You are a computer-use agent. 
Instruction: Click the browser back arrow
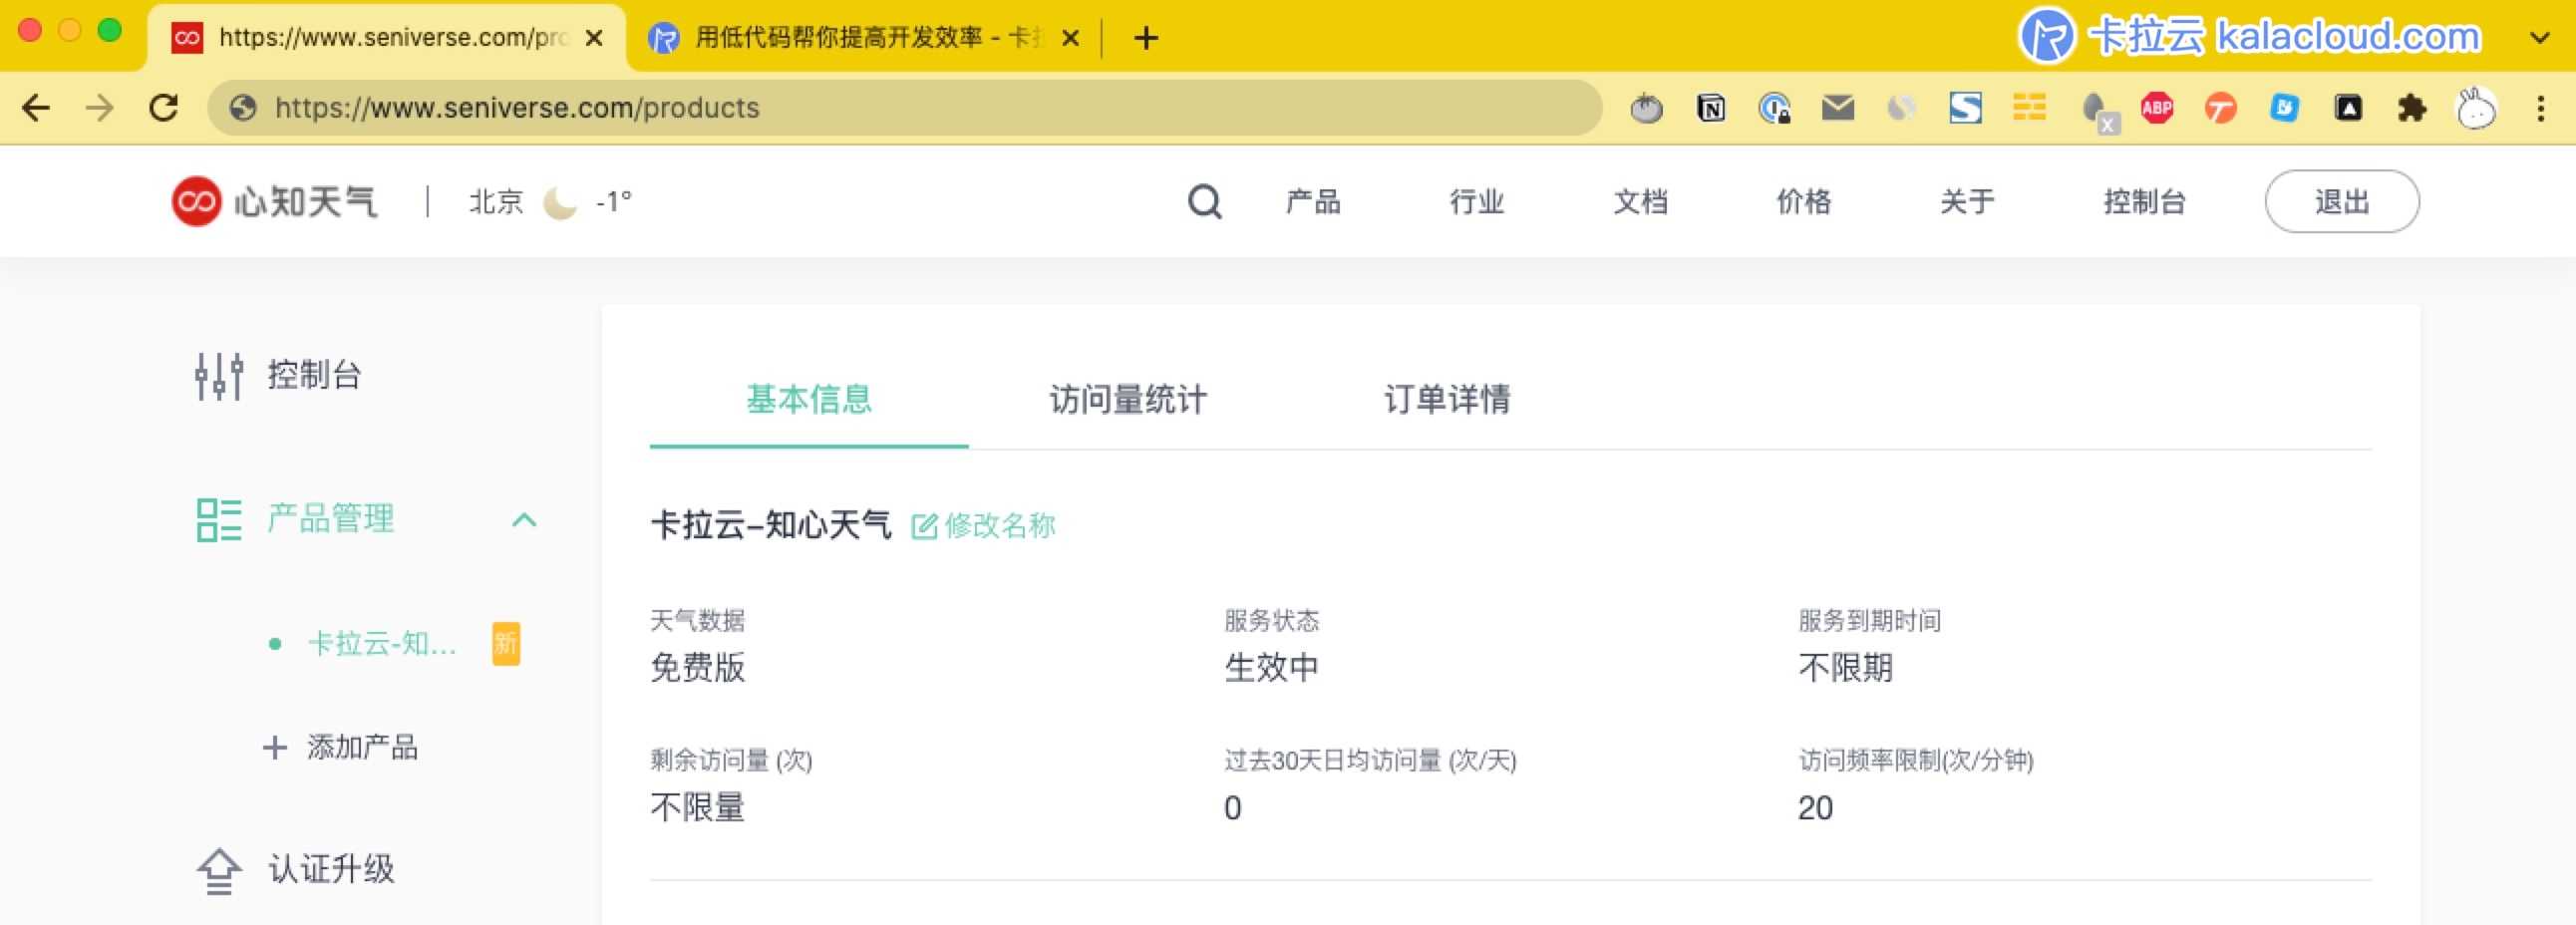pos(36,108)
